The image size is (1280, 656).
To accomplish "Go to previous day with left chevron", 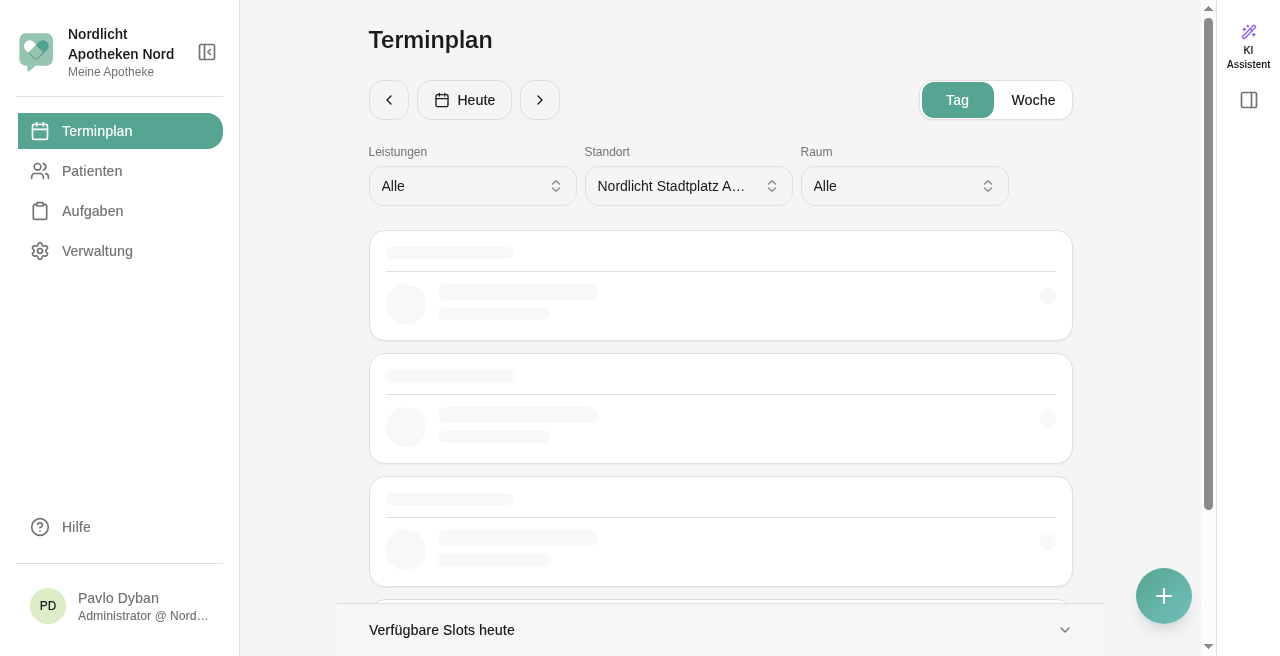I will (389, 100).
